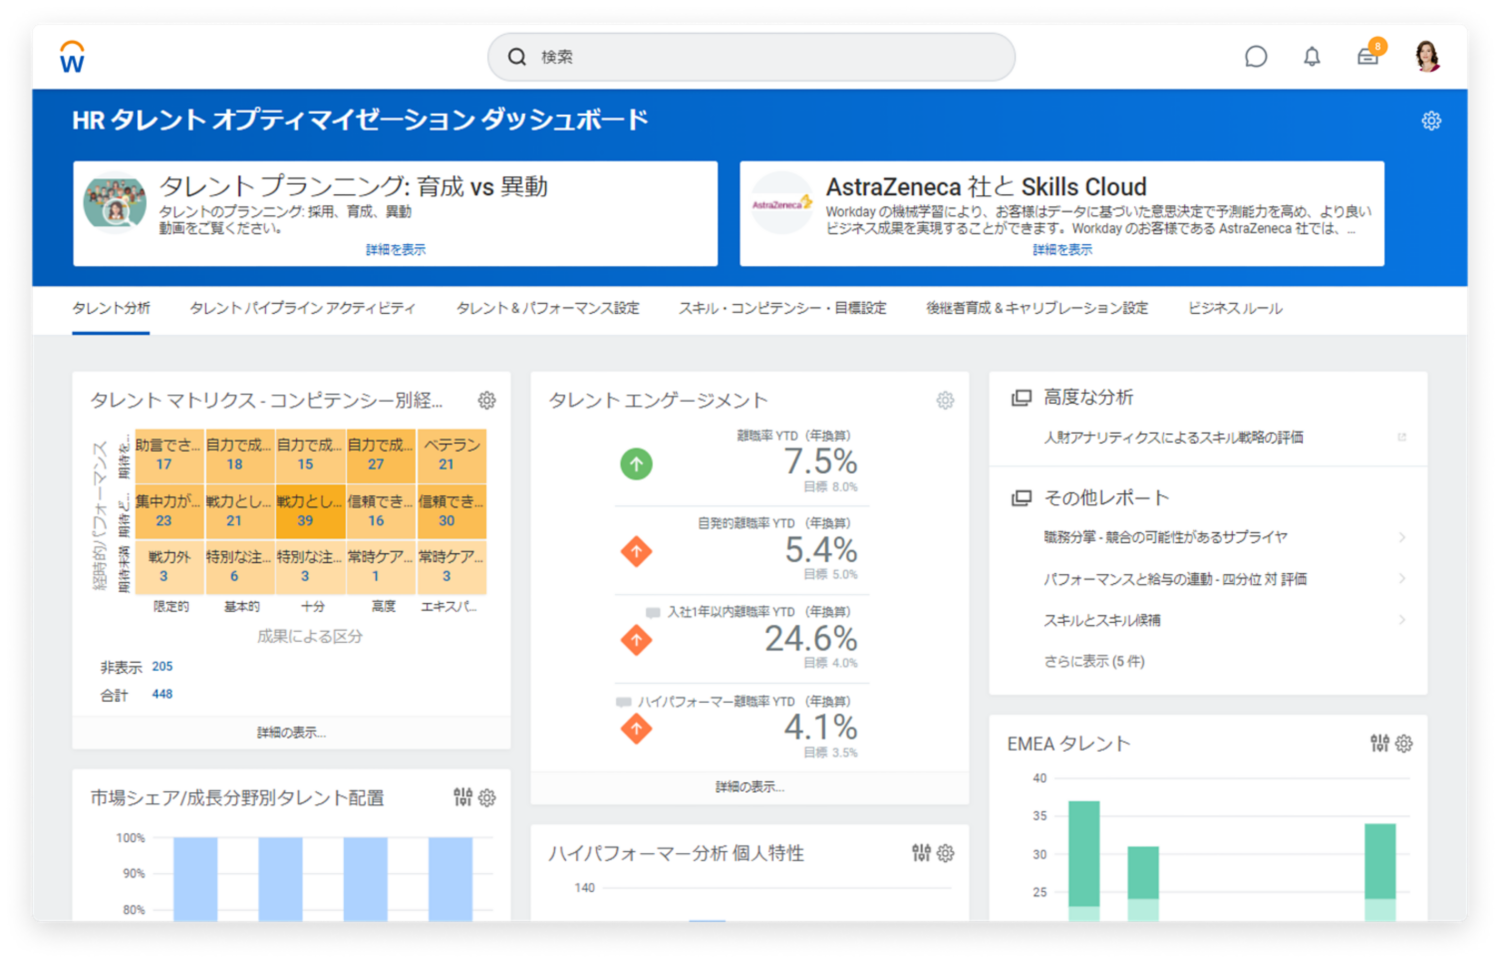Screen dimensions: 1500x962
Task: Switch to タレント分析 tab
Action: coord(111,308)
